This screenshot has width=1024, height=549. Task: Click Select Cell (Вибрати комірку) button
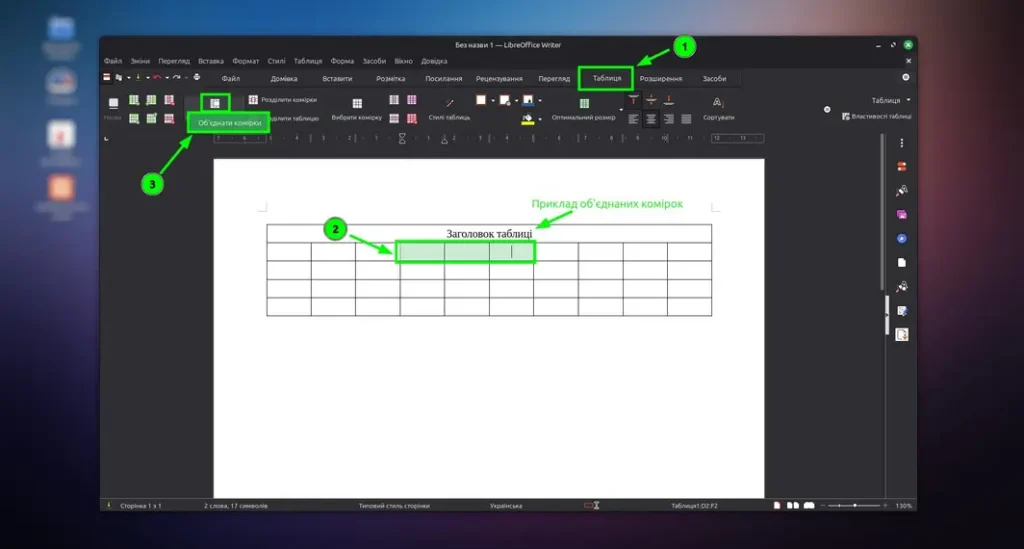tap(357, 109)
